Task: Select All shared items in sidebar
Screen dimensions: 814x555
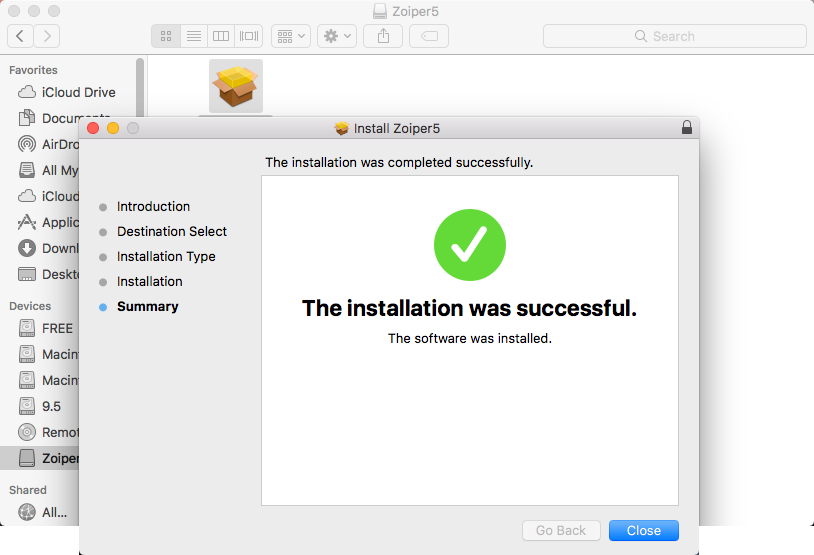Action: [x=54, y=512]
